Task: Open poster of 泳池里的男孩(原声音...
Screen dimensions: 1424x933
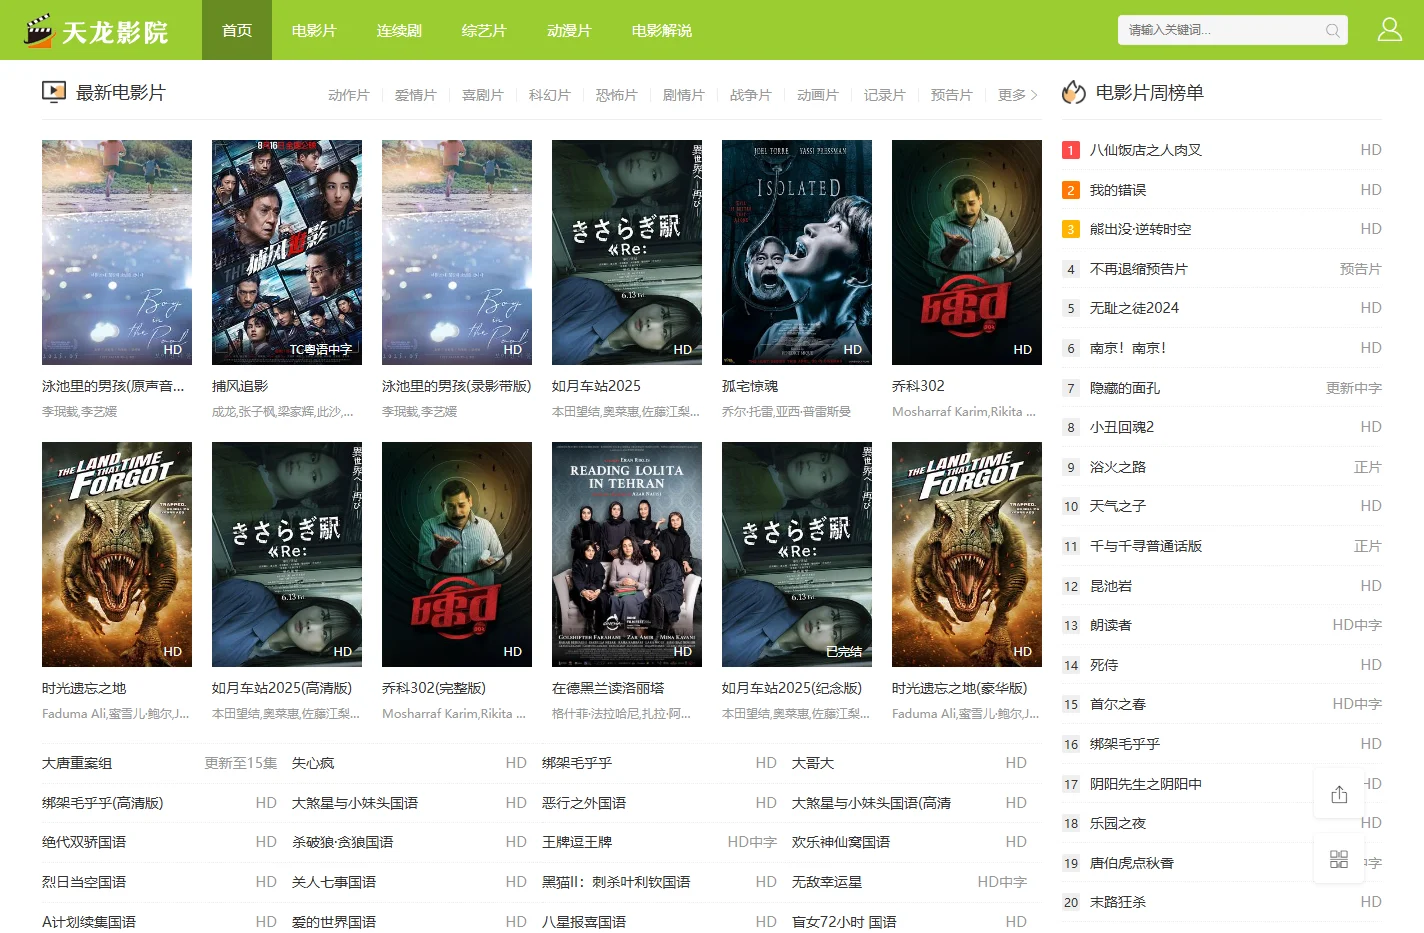Action: tap(117, 252)
